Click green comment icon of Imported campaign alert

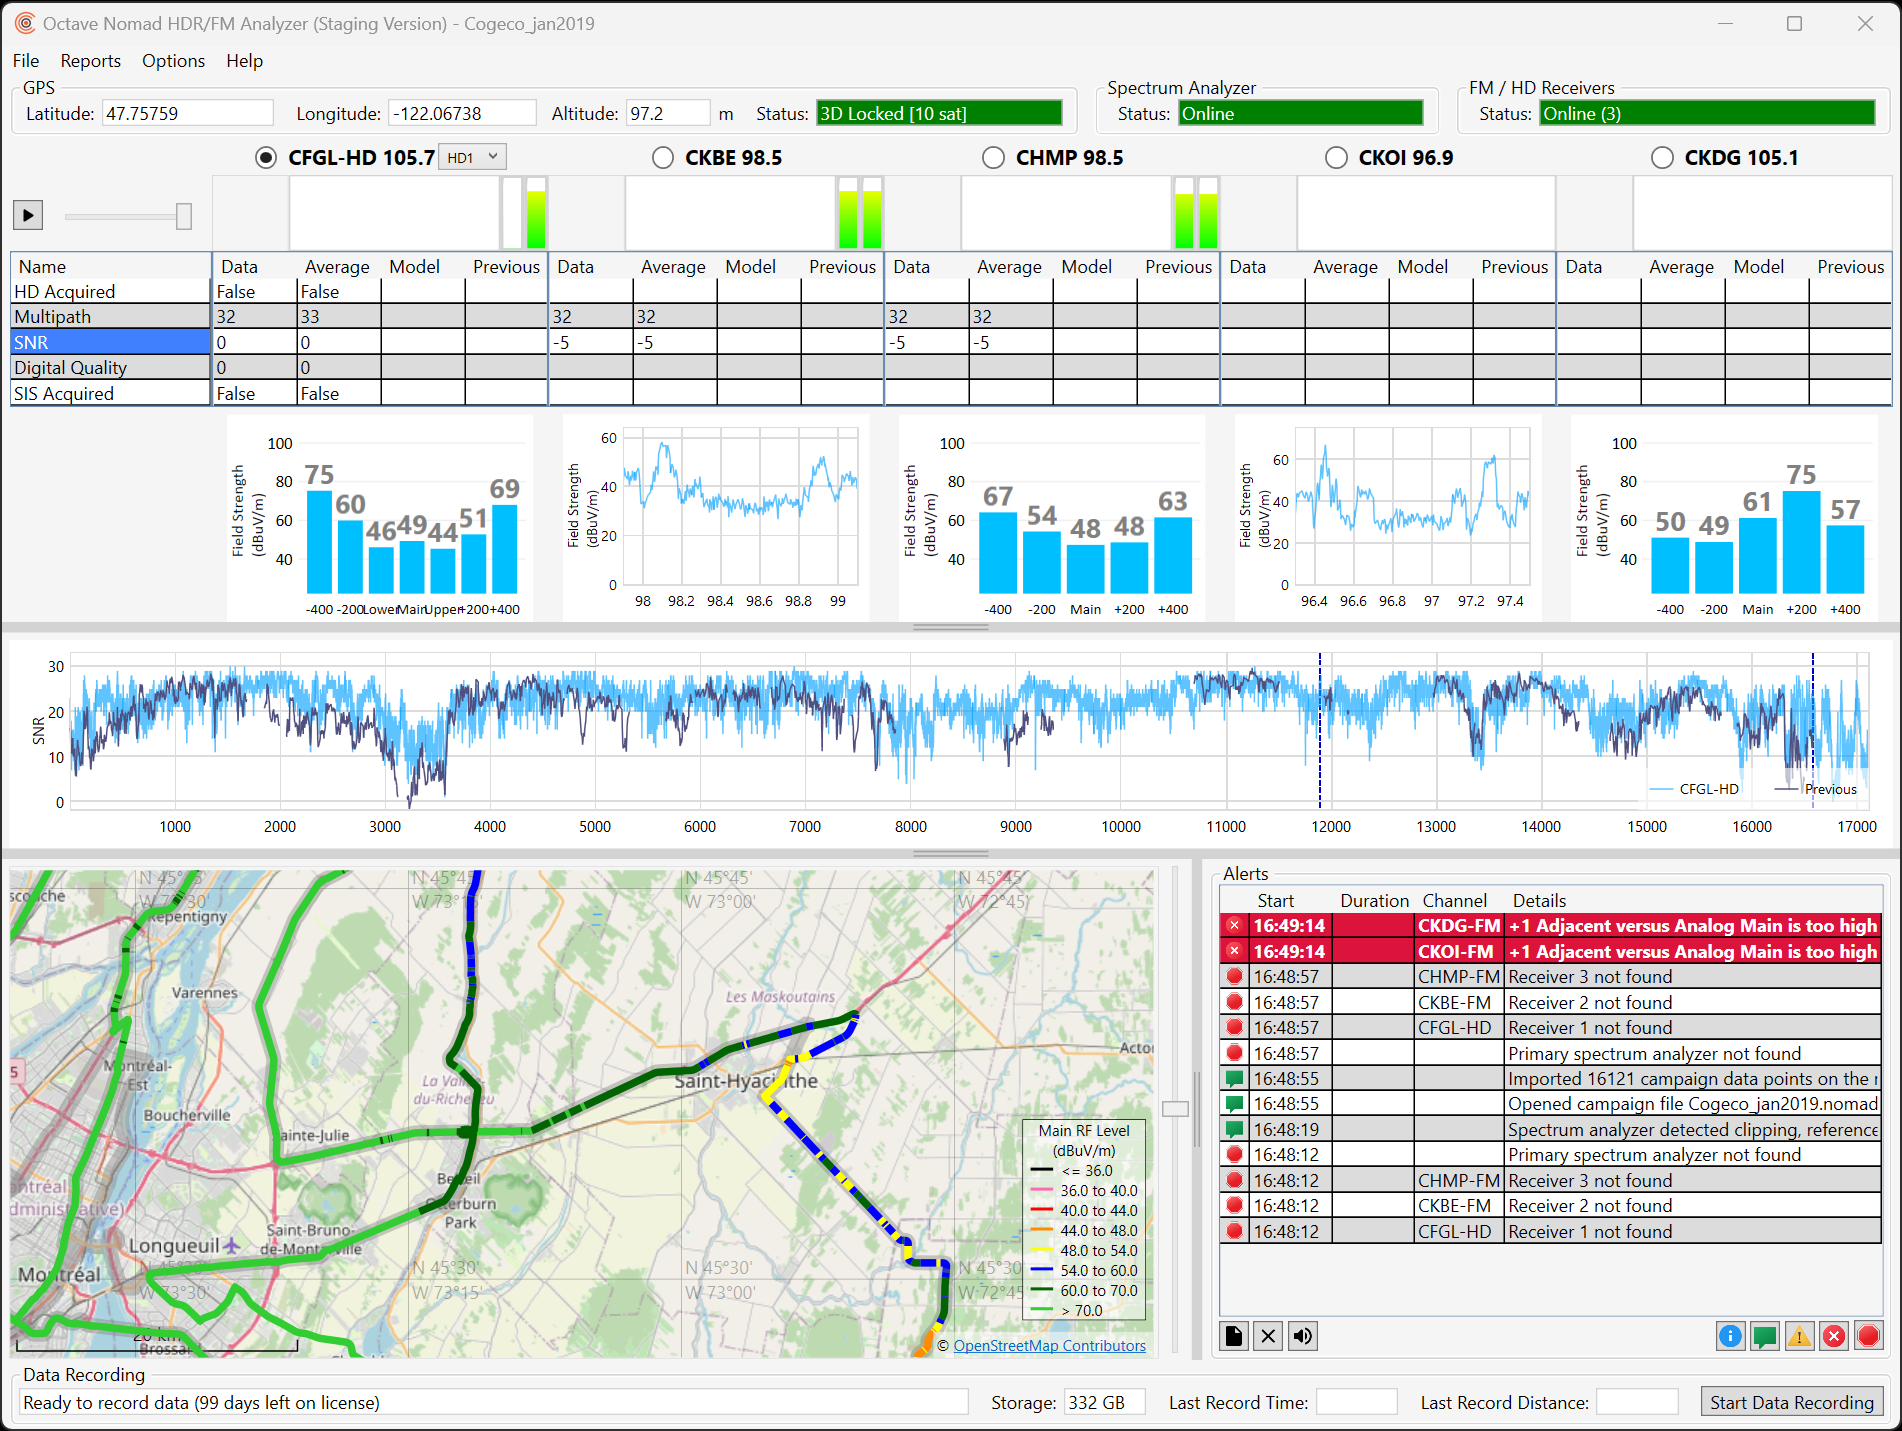click(1234, 1078)
